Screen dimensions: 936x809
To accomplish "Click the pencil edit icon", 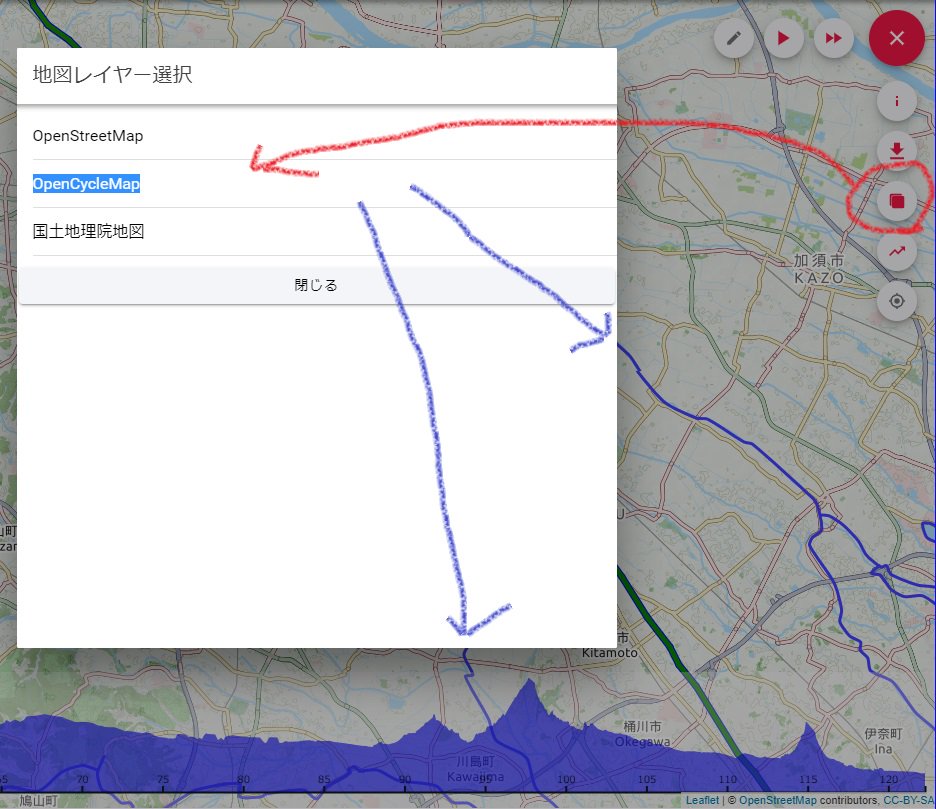I will click(734, 38).
